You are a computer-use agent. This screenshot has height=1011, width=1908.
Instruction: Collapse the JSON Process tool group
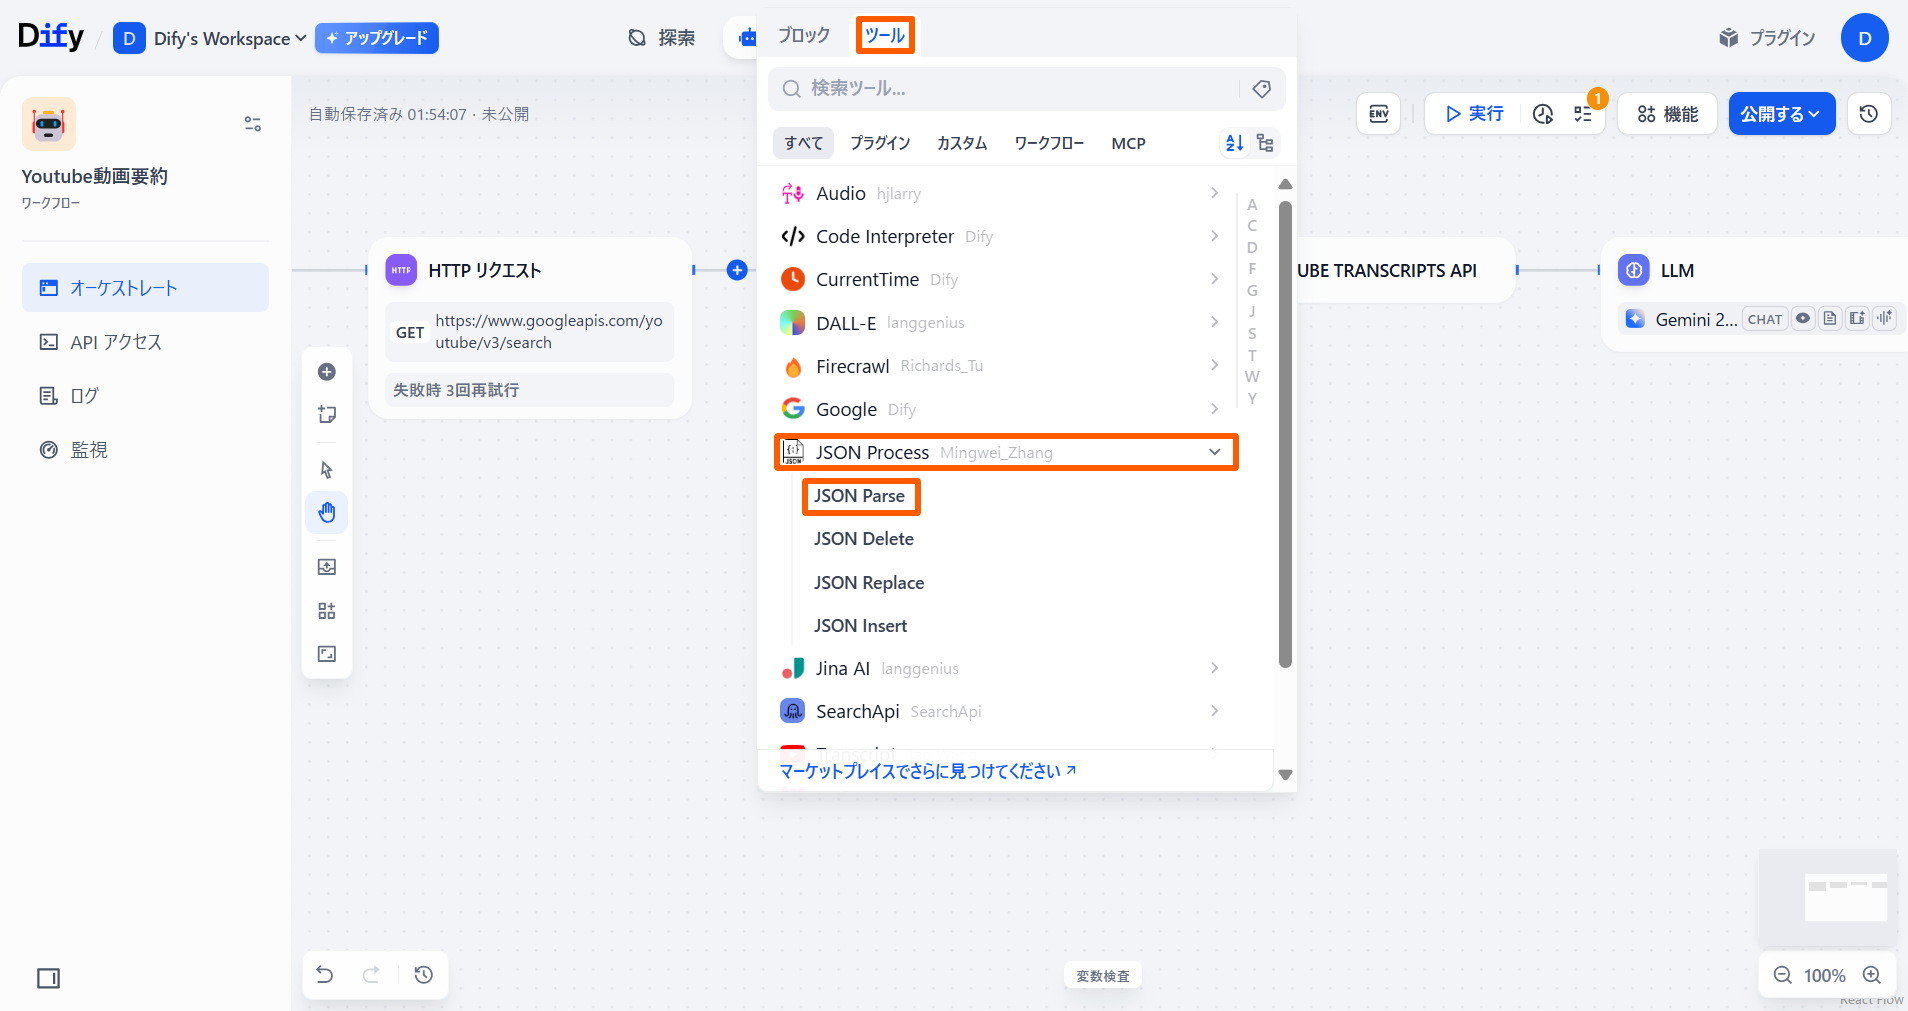click(1214, 452)
